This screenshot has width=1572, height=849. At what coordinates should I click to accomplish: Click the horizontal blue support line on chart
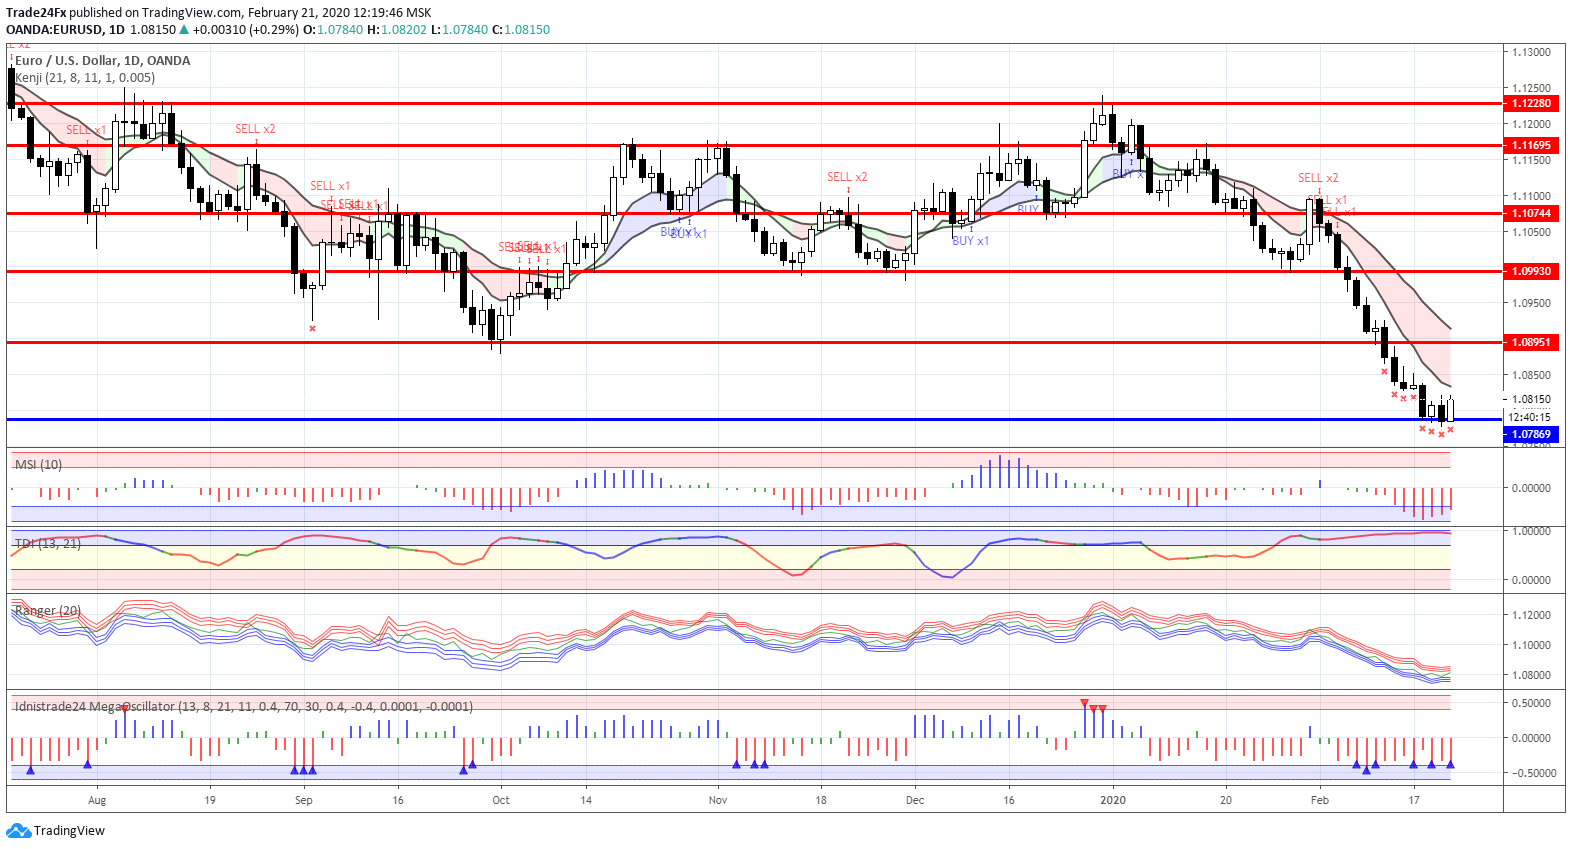[x=754, y=419]
